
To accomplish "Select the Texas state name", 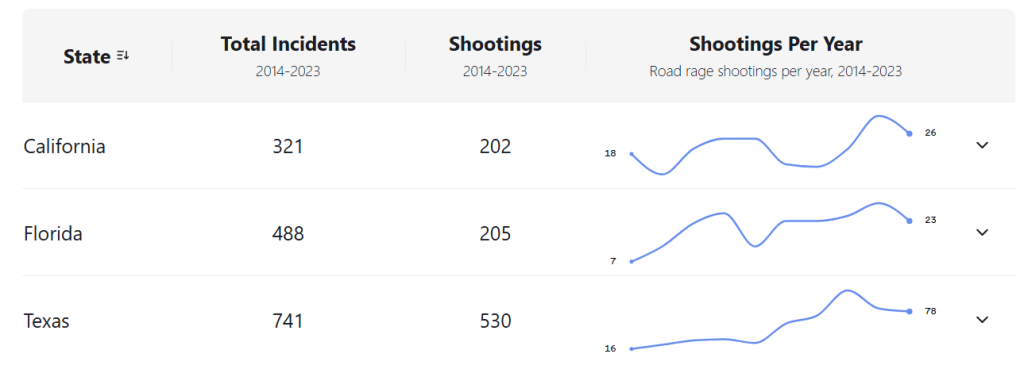I will click(46, 321).
